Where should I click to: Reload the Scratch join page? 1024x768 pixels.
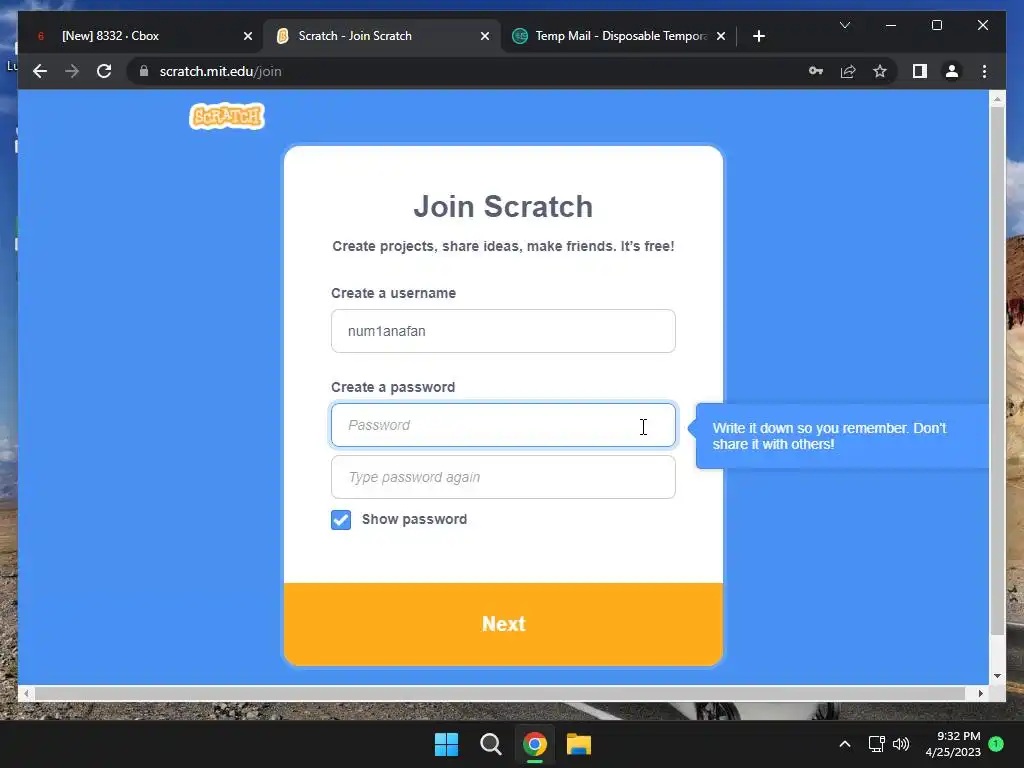104,71
